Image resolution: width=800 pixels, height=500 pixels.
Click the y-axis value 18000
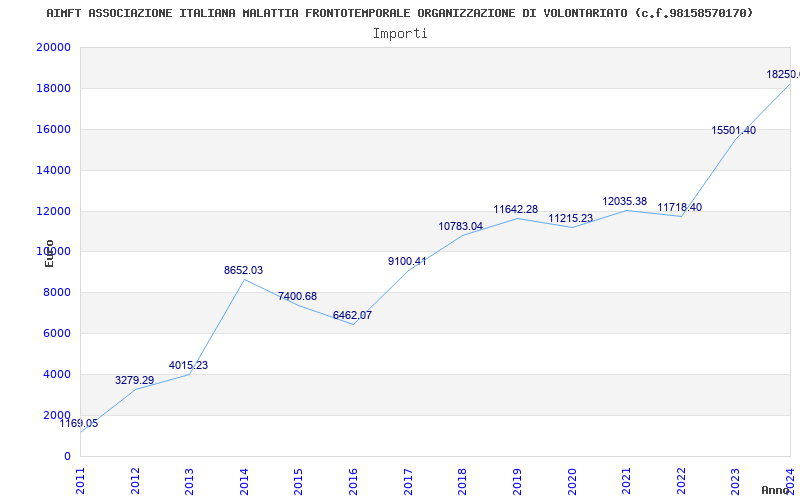tap(53, 88)
